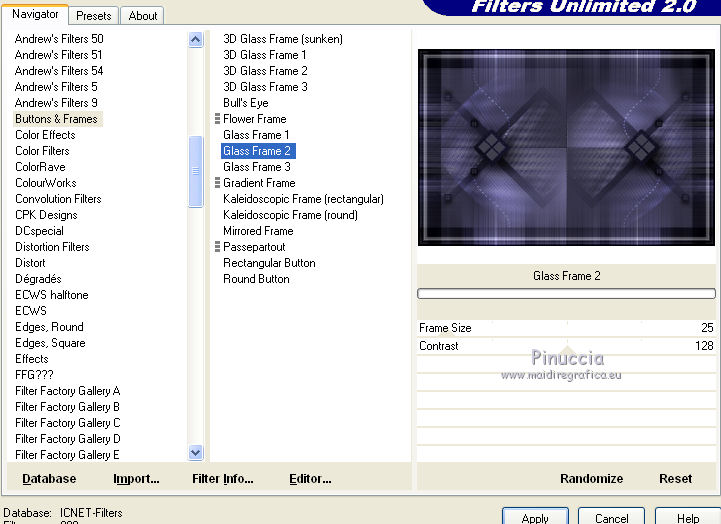
Task: Select Andrew's Filters 54 category
Action: click(59, 71)
